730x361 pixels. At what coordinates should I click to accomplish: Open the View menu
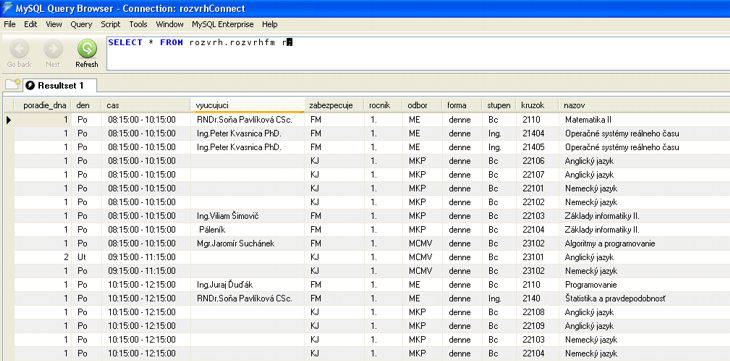click(54, 24)
